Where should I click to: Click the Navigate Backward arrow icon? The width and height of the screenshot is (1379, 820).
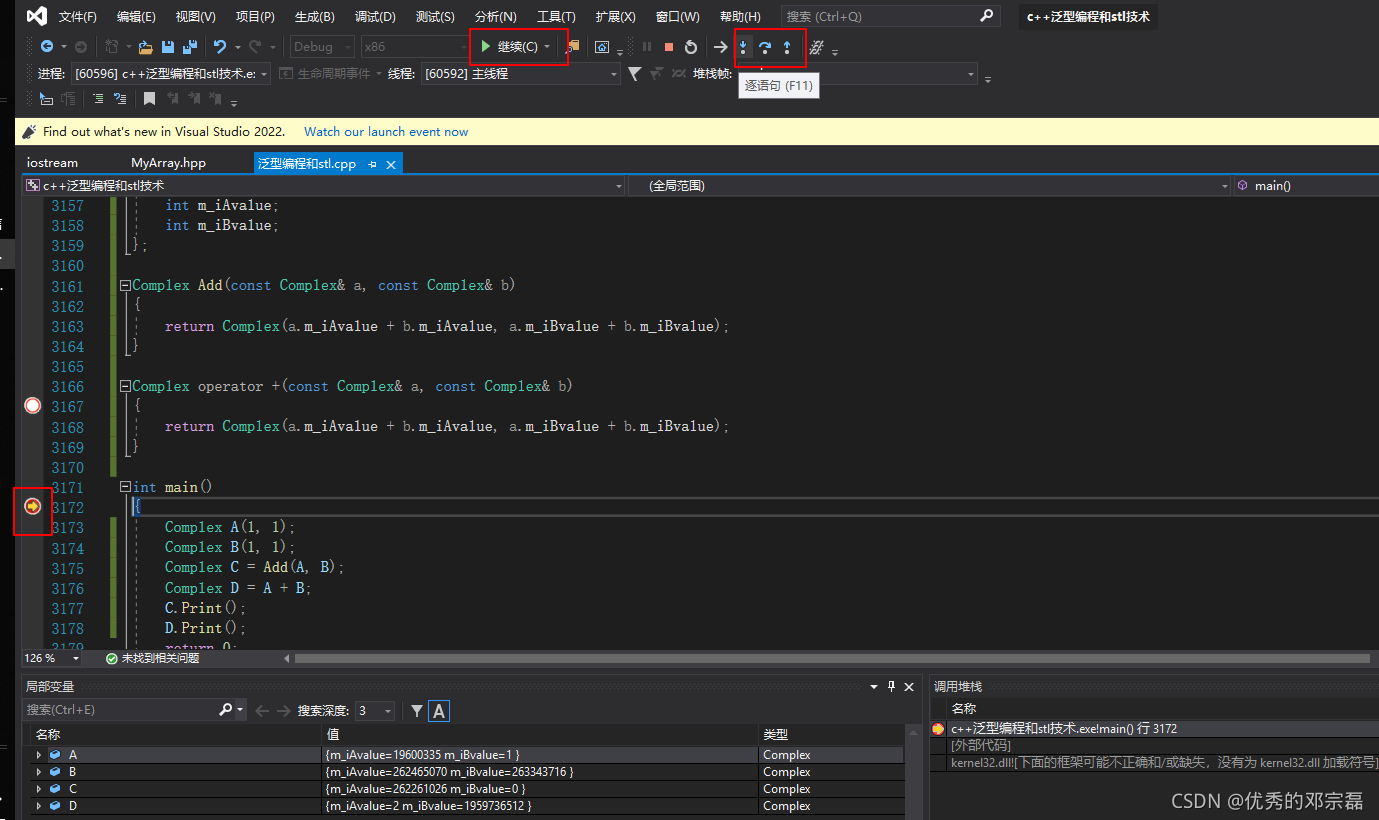pos(46,47)
